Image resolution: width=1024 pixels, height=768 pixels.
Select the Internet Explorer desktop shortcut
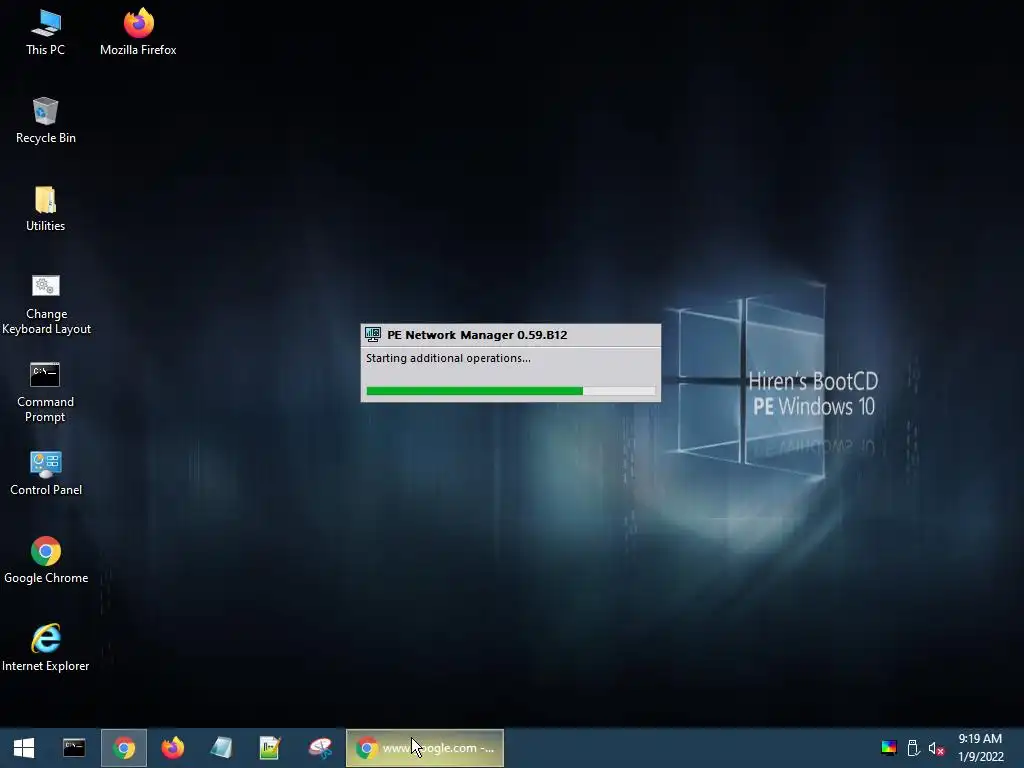(x=46, y=648)
